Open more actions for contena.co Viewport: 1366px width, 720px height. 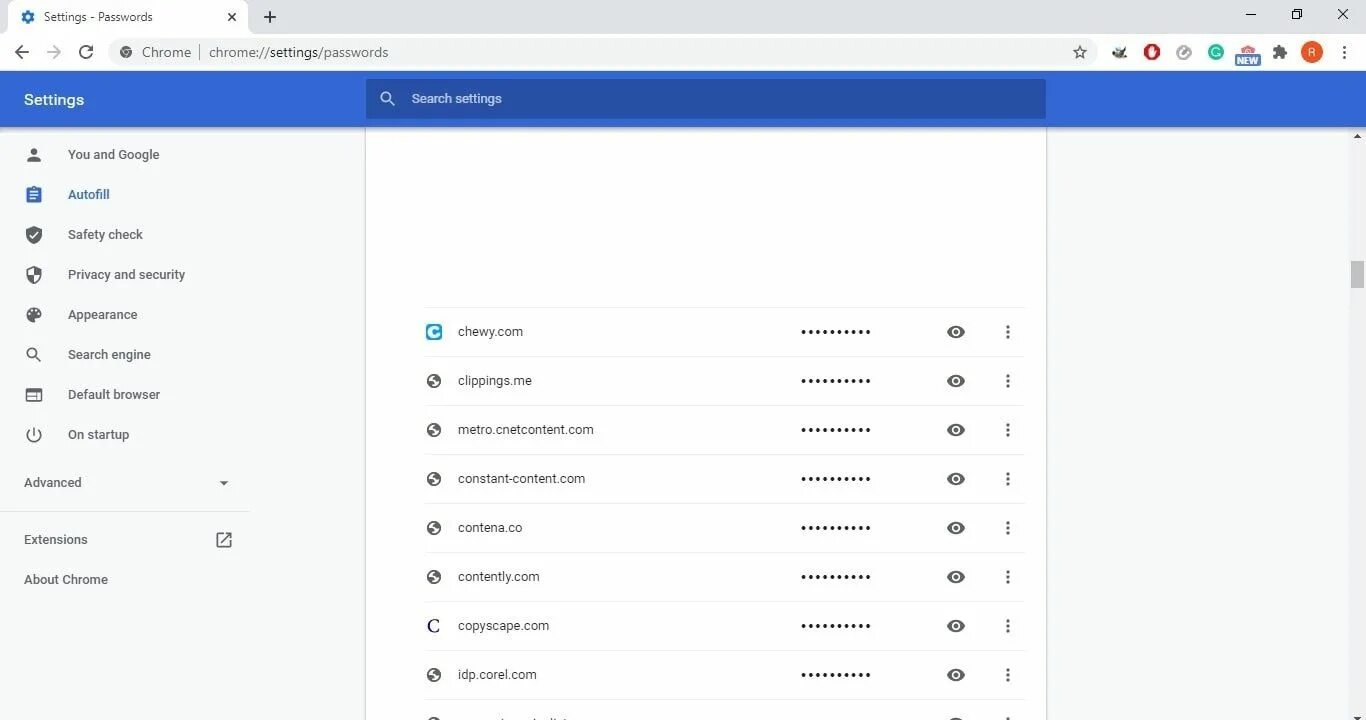tap(1008, 528)
